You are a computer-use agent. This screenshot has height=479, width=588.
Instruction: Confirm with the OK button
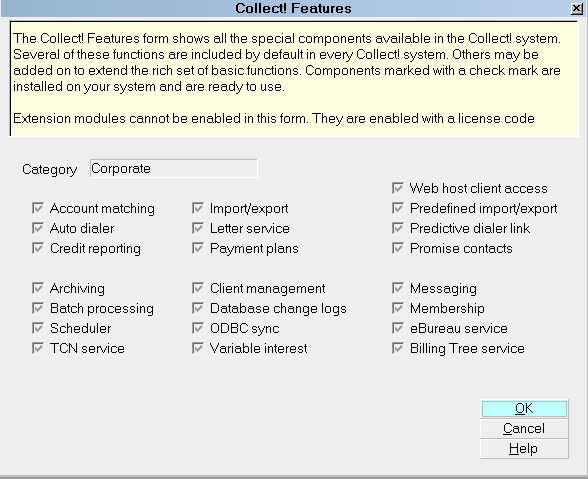click(524, 408)
